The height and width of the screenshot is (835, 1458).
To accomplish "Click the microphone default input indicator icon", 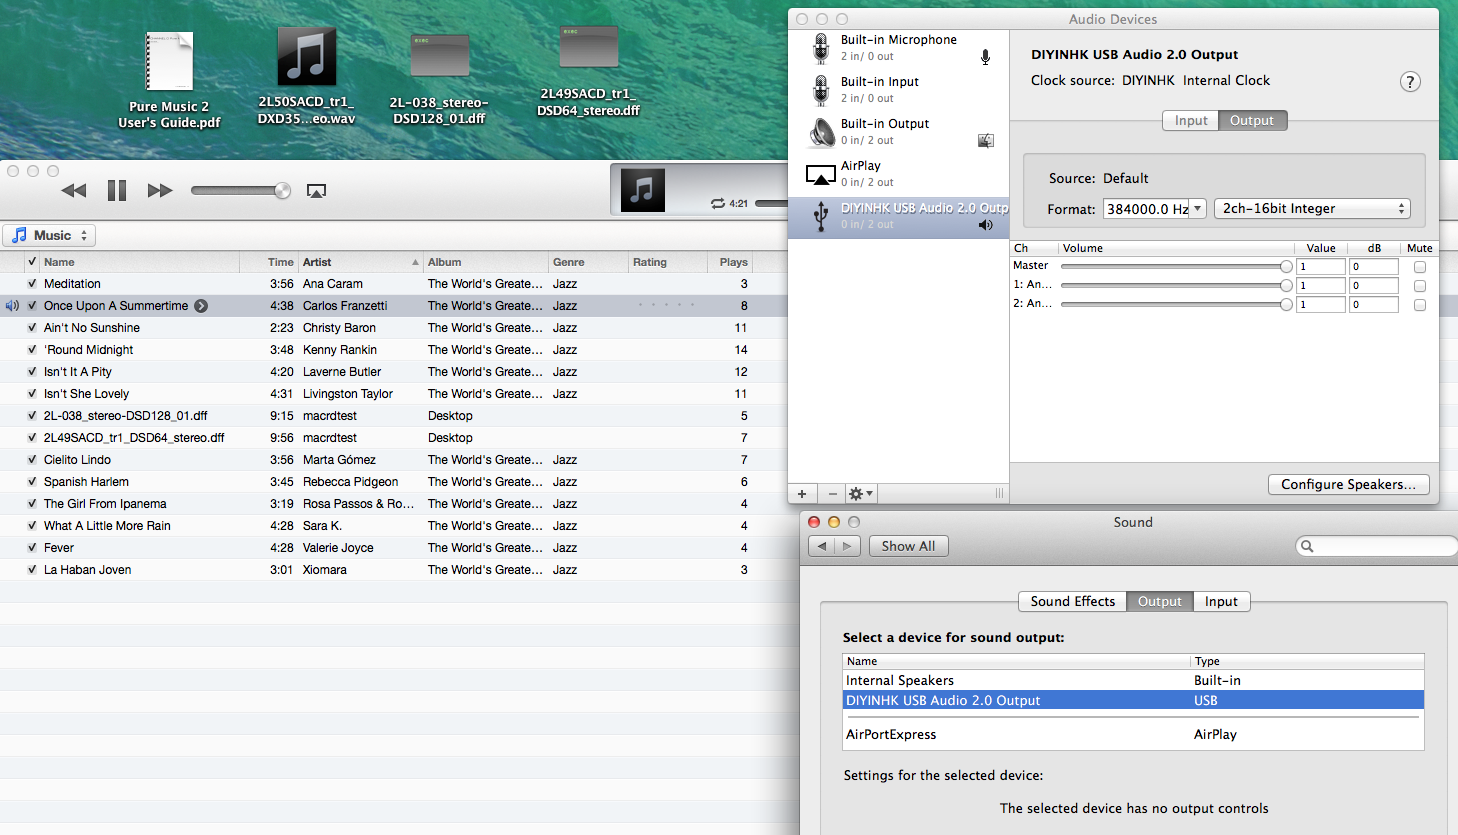I will (x=985, y=57).
